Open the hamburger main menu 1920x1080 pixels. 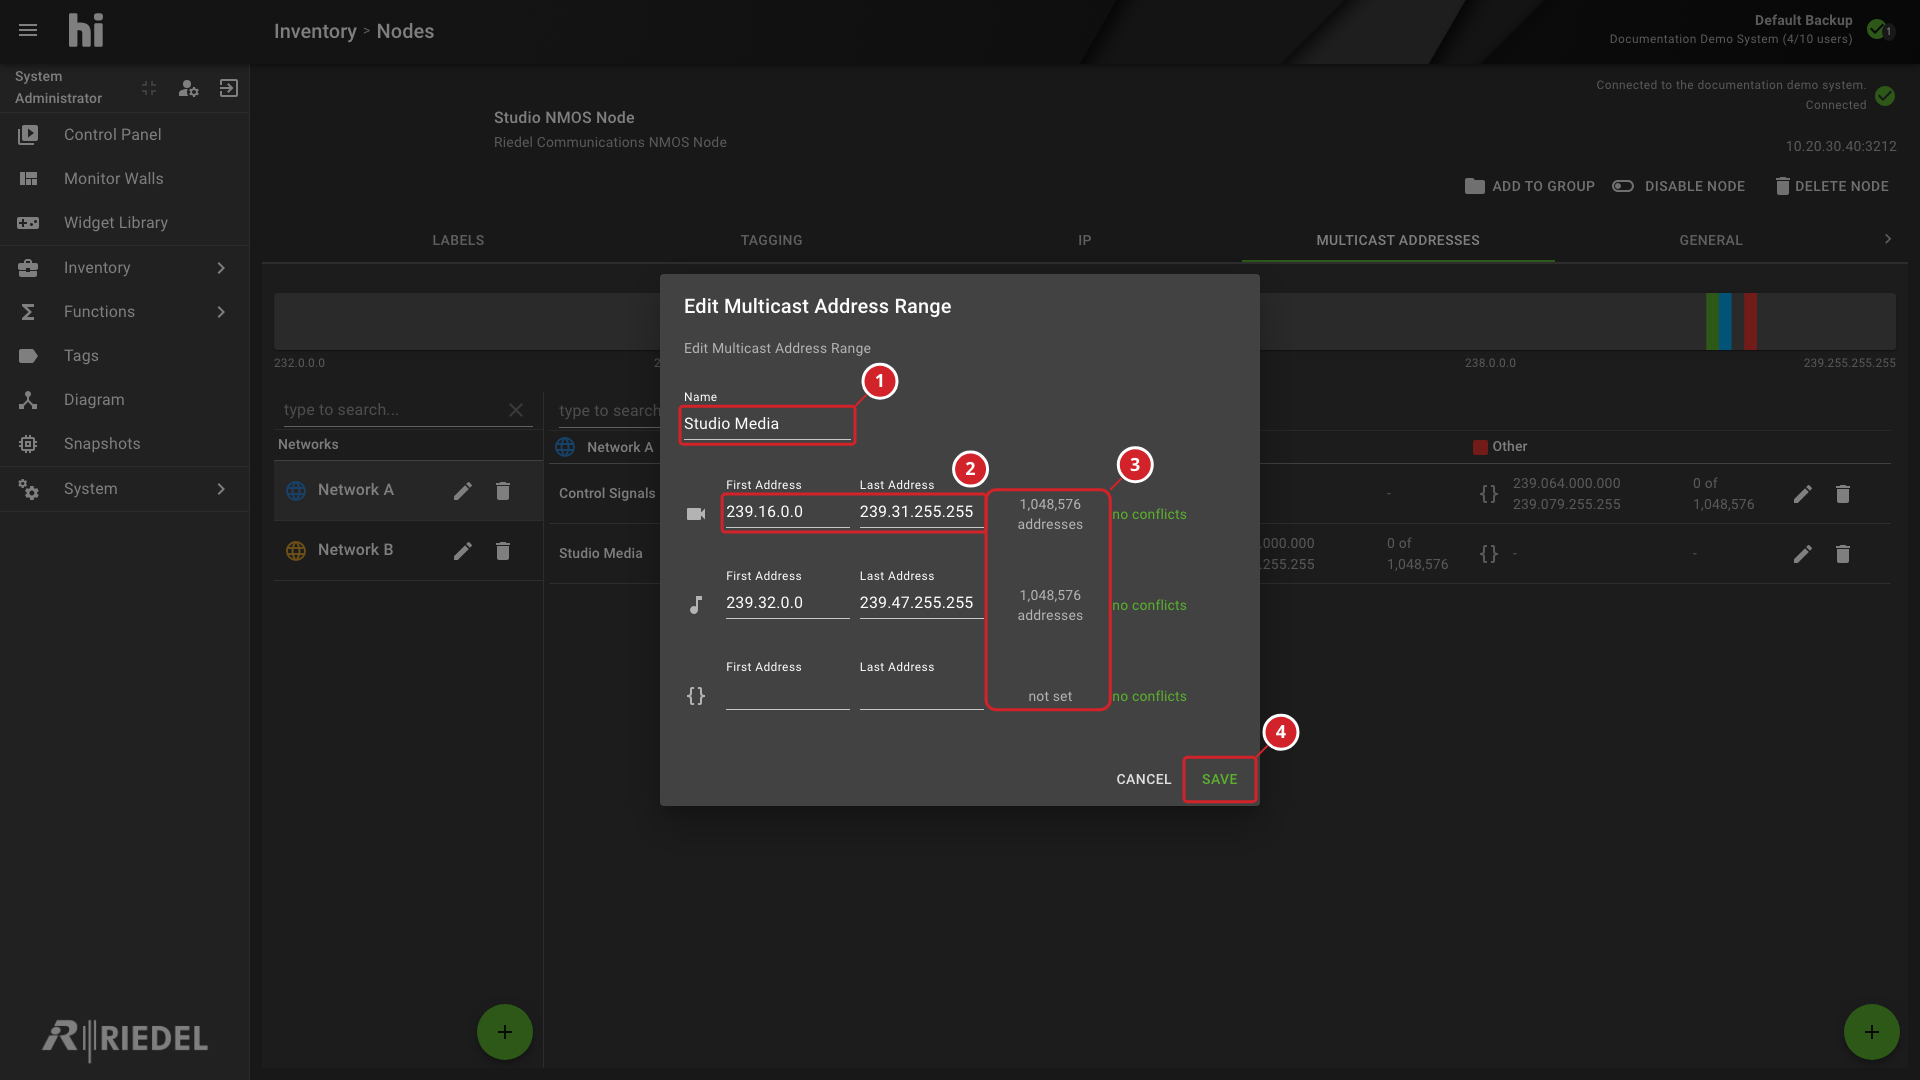click(x=28, y=31)
